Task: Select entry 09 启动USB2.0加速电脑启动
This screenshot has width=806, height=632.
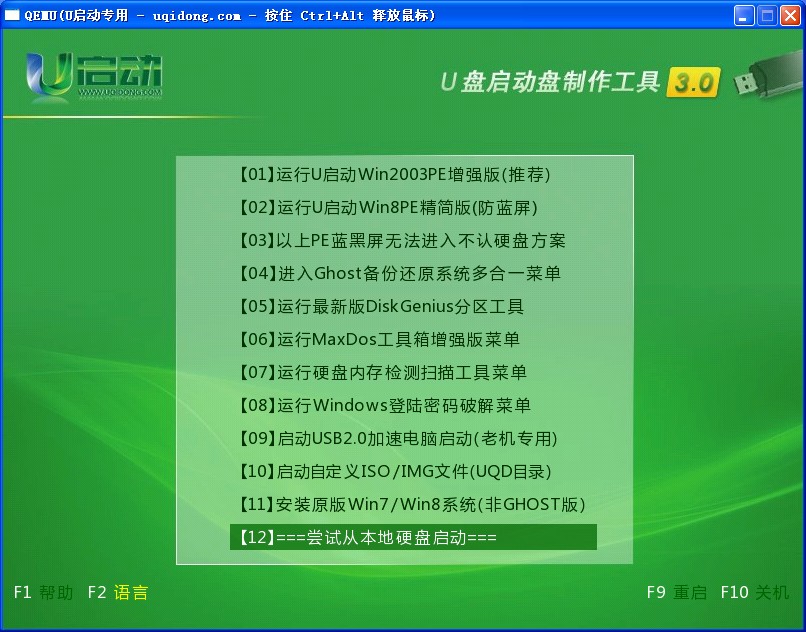Action: 398,439
